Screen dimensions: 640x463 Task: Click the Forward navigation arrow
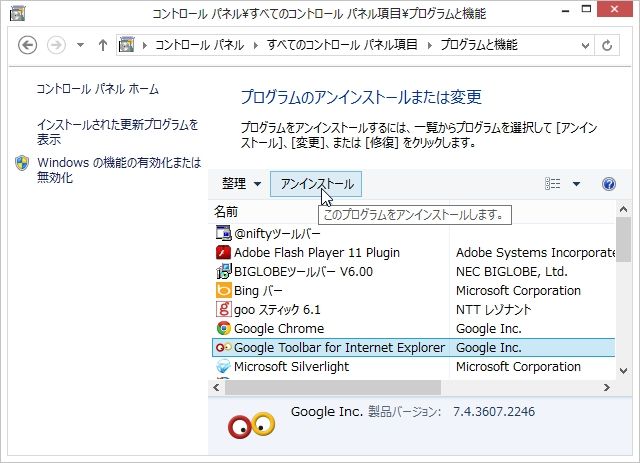click(56, 45)
